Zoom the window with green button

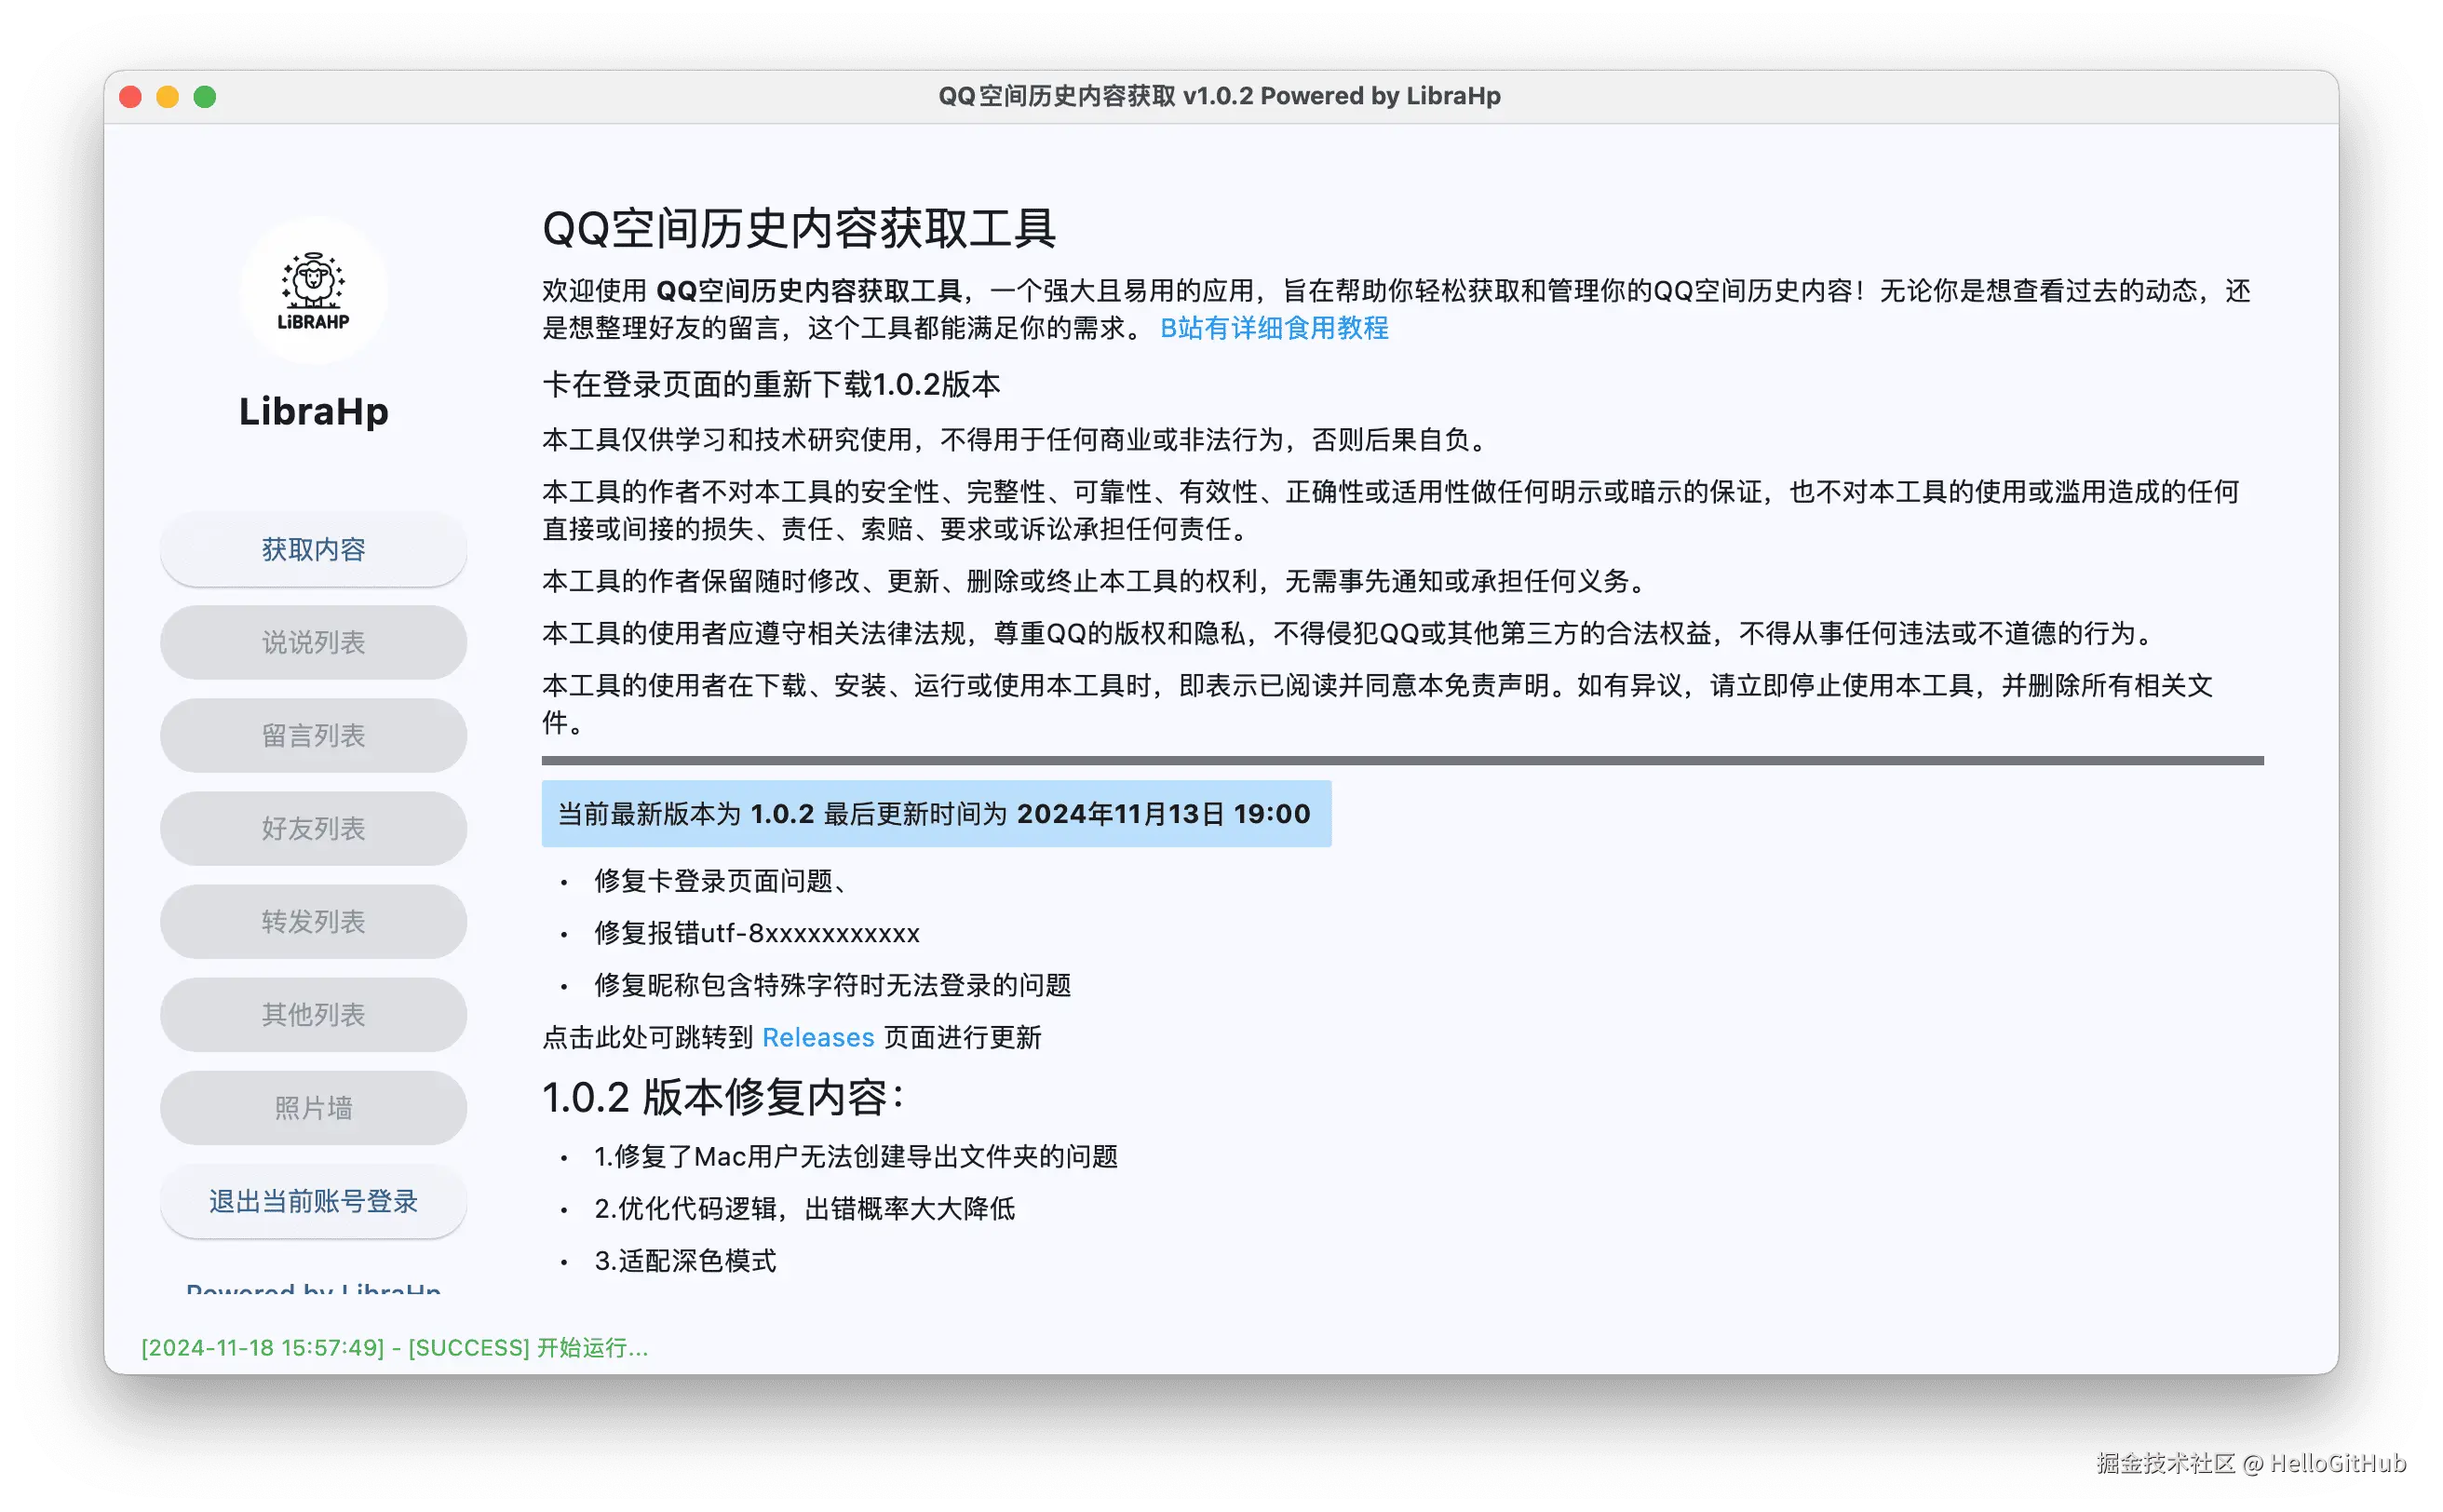(x=205, y=97)
